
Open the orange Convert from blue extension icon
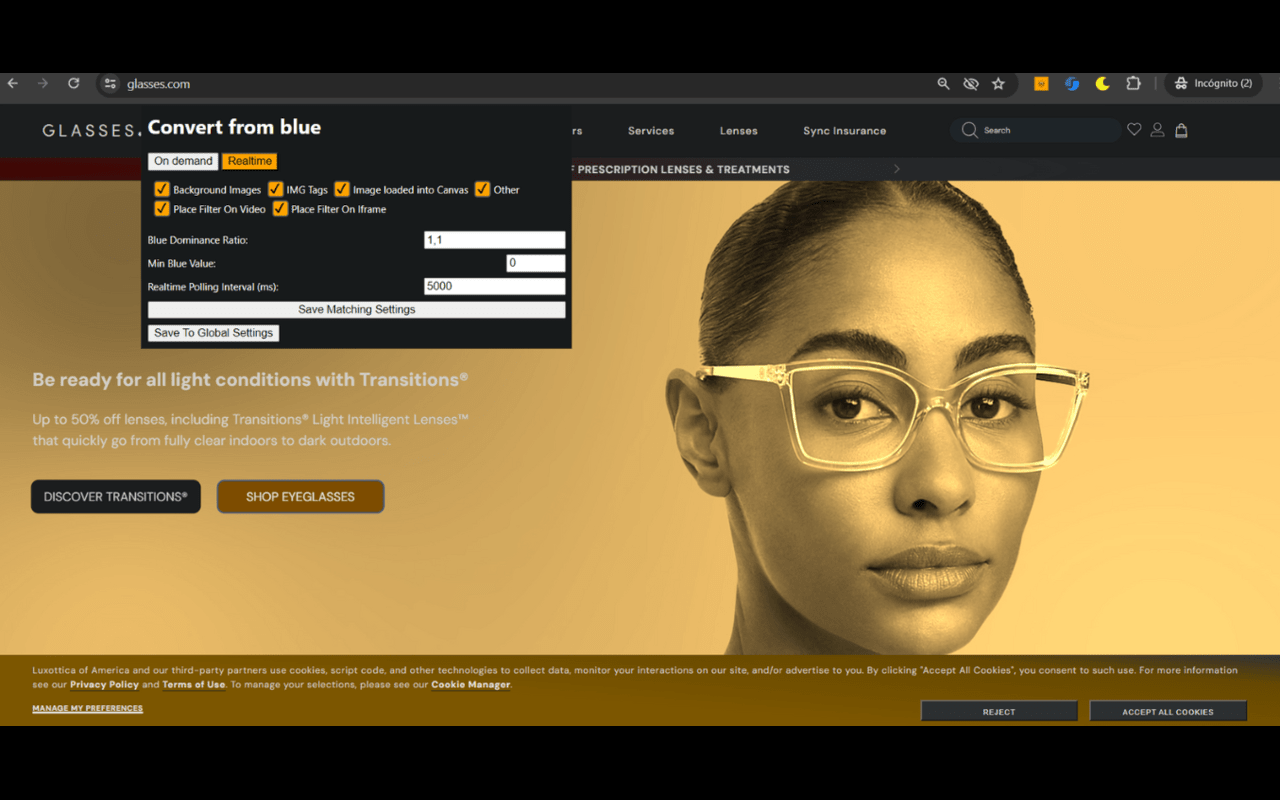[x=1041, y=84]
